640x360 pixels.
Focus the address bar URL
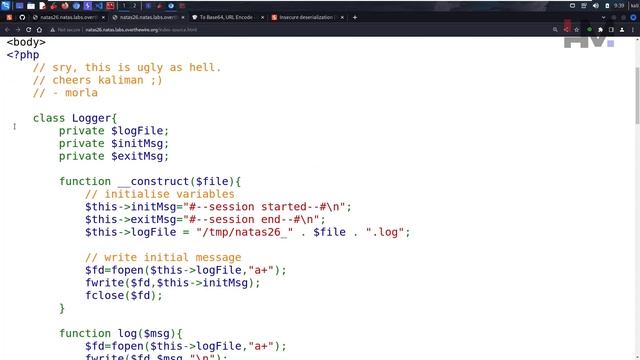[x=141, y=30]
